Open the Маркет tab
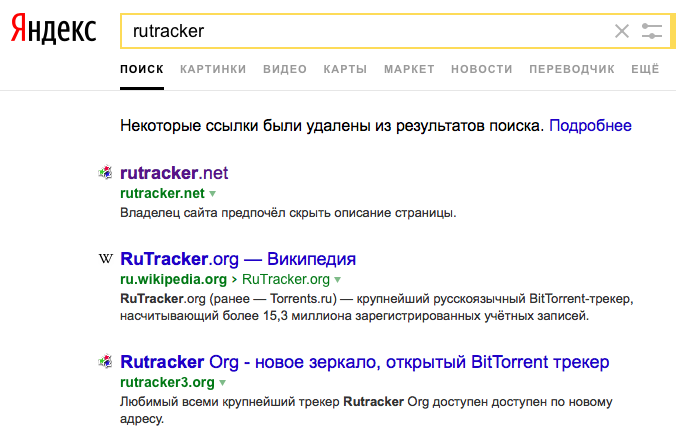Image resolution: width=676 pixels, height=441 pixels. (x=409, y=69)
